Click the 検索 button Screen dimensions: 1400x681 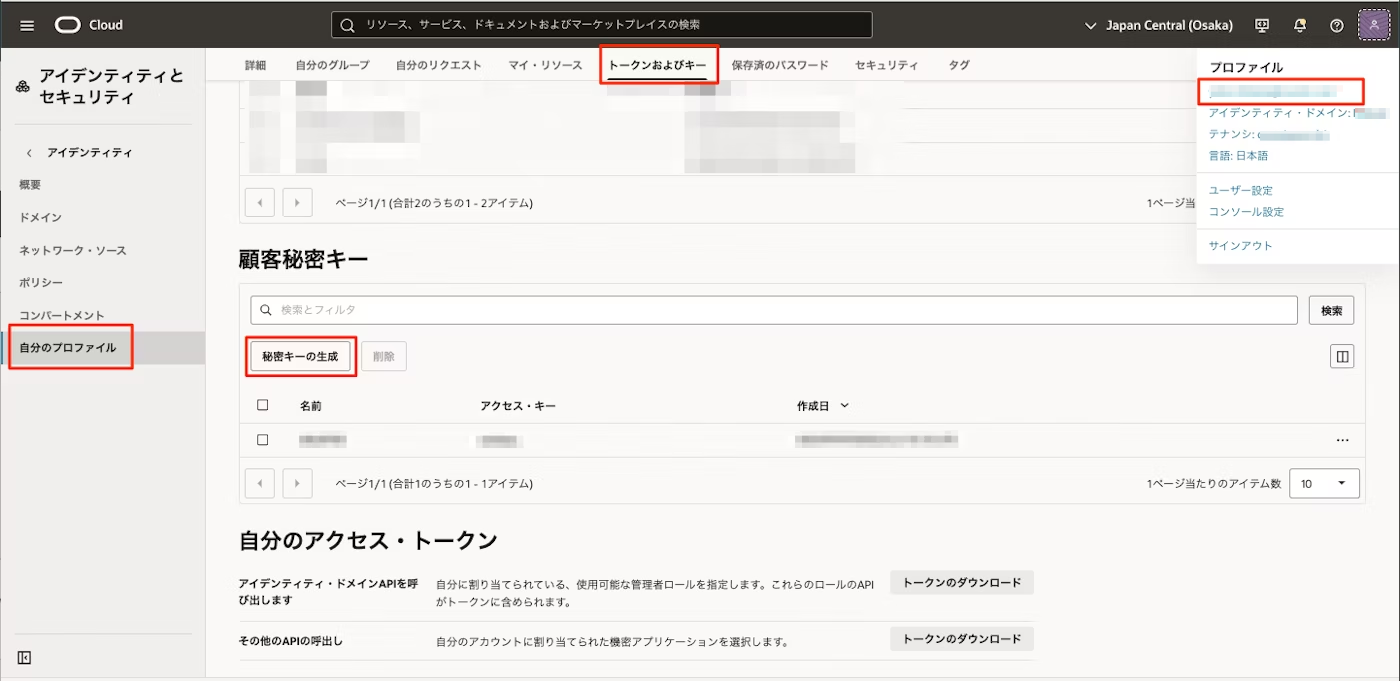point(1331,310)
